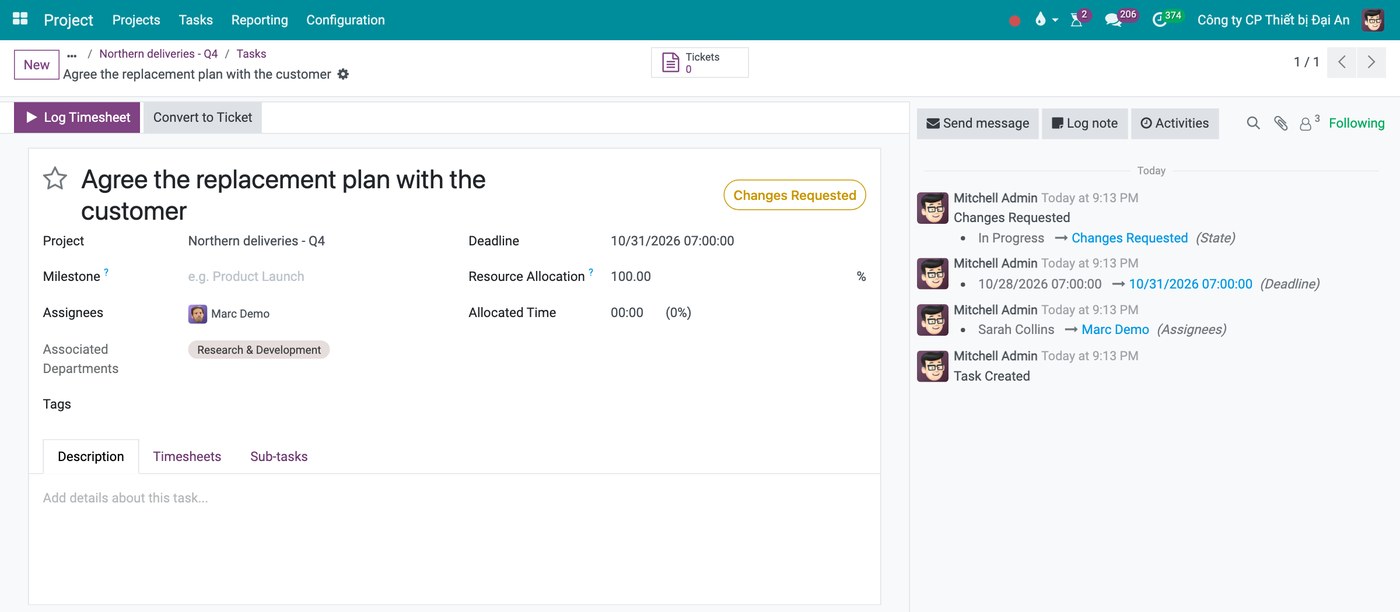Open the water drop theme dropdown
Viewport: 1400px width, 612px height.
[x=1046, y=20]
